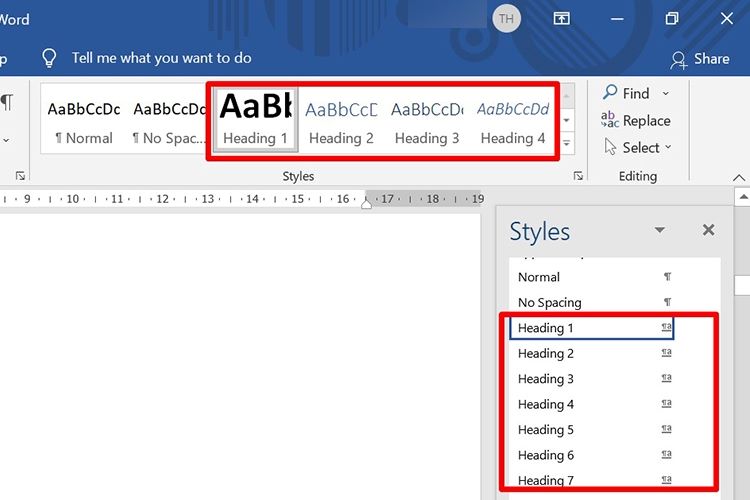Type in 'Tell me what you want to do'
This screenshot has height=500, width=750.
click(162, 58)
